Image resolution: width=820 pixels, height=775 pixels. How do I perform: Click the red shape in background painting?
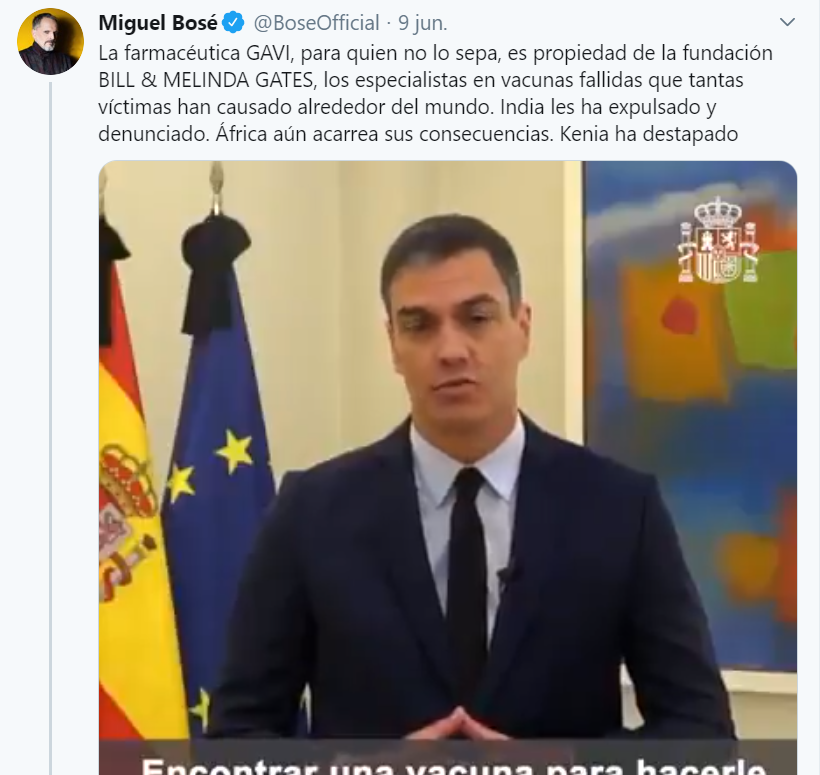(x=680, y=315)
